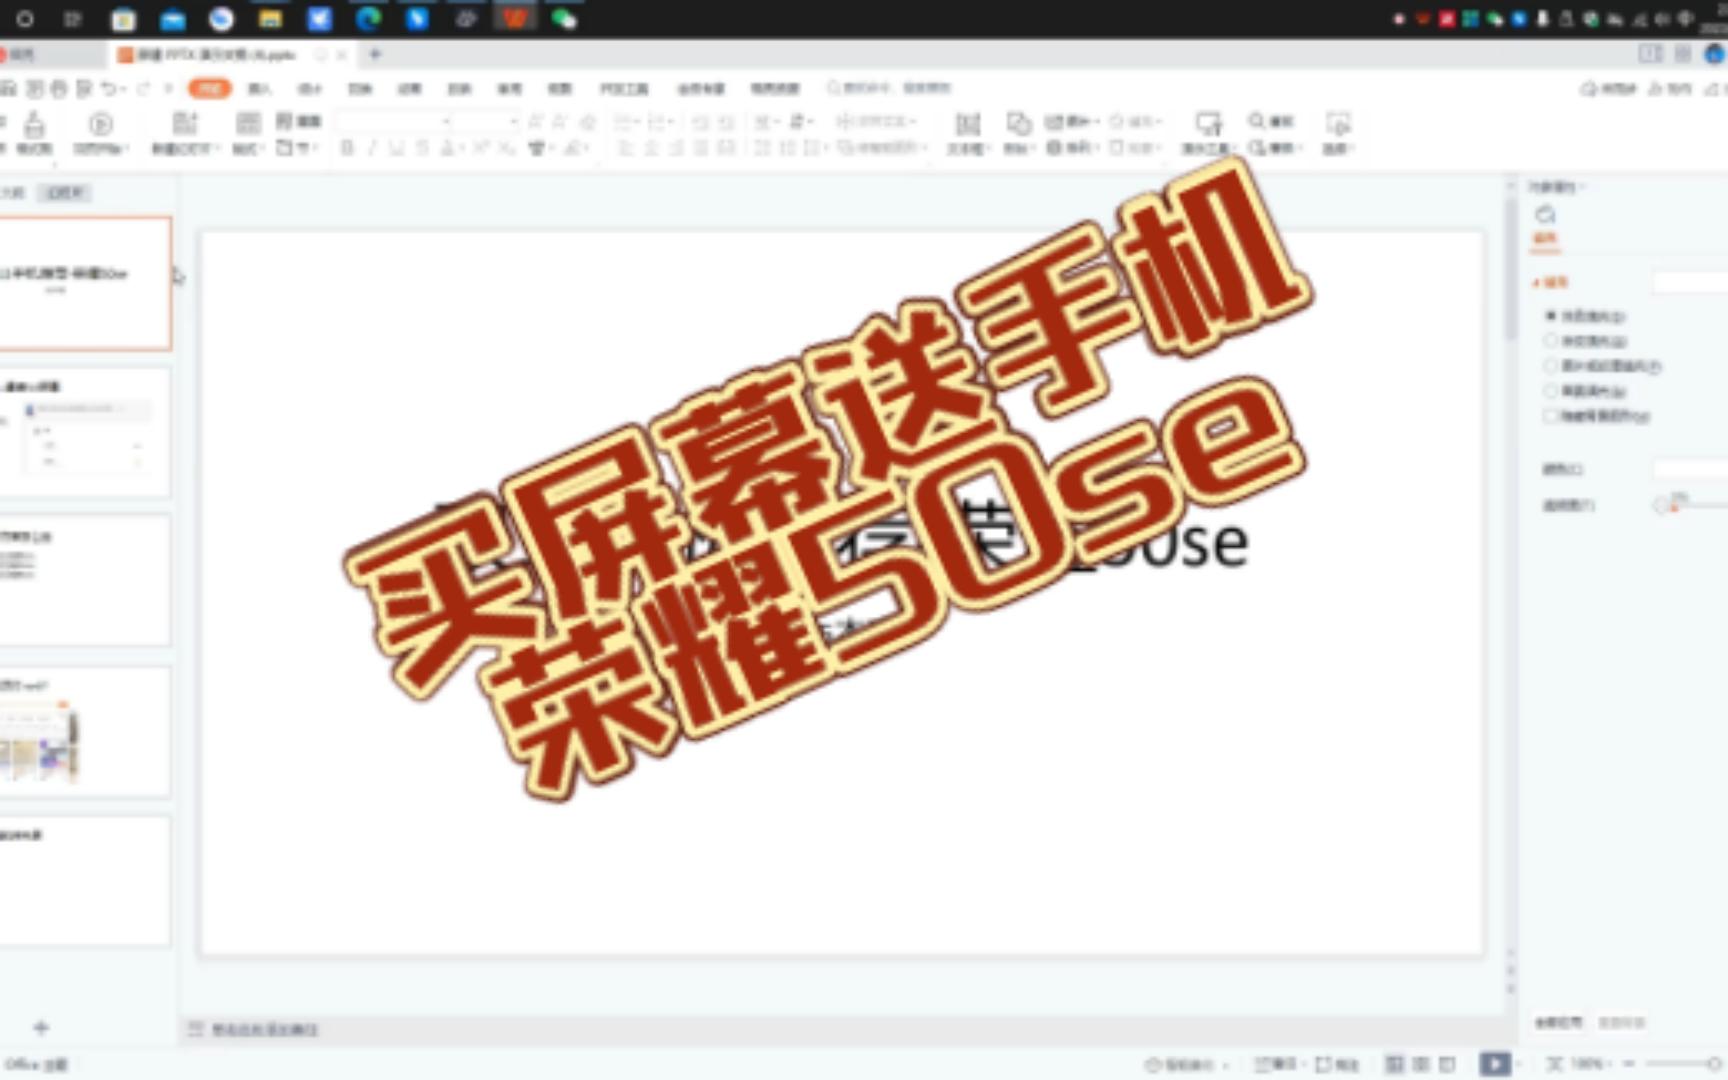
Task: Click the redo arrow icon
Action: [142, 89]
